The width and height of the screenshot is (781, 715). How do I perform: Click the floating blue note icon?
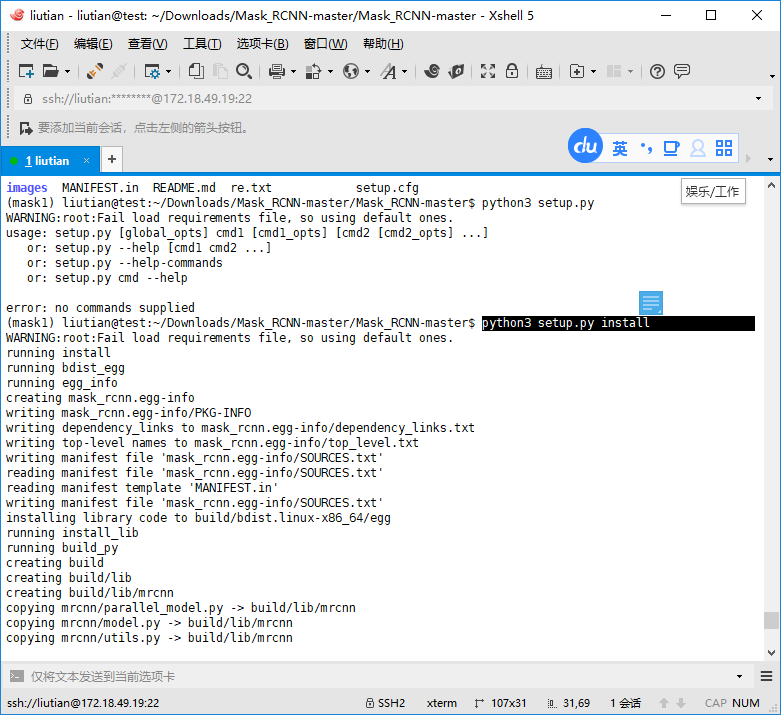651,303
